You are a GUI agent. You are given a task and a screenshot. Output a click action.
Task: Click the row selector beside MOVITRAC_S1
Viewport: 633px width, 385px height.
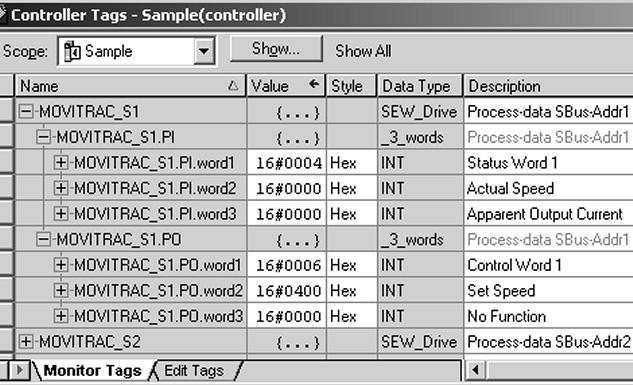(x=6, y=111)
